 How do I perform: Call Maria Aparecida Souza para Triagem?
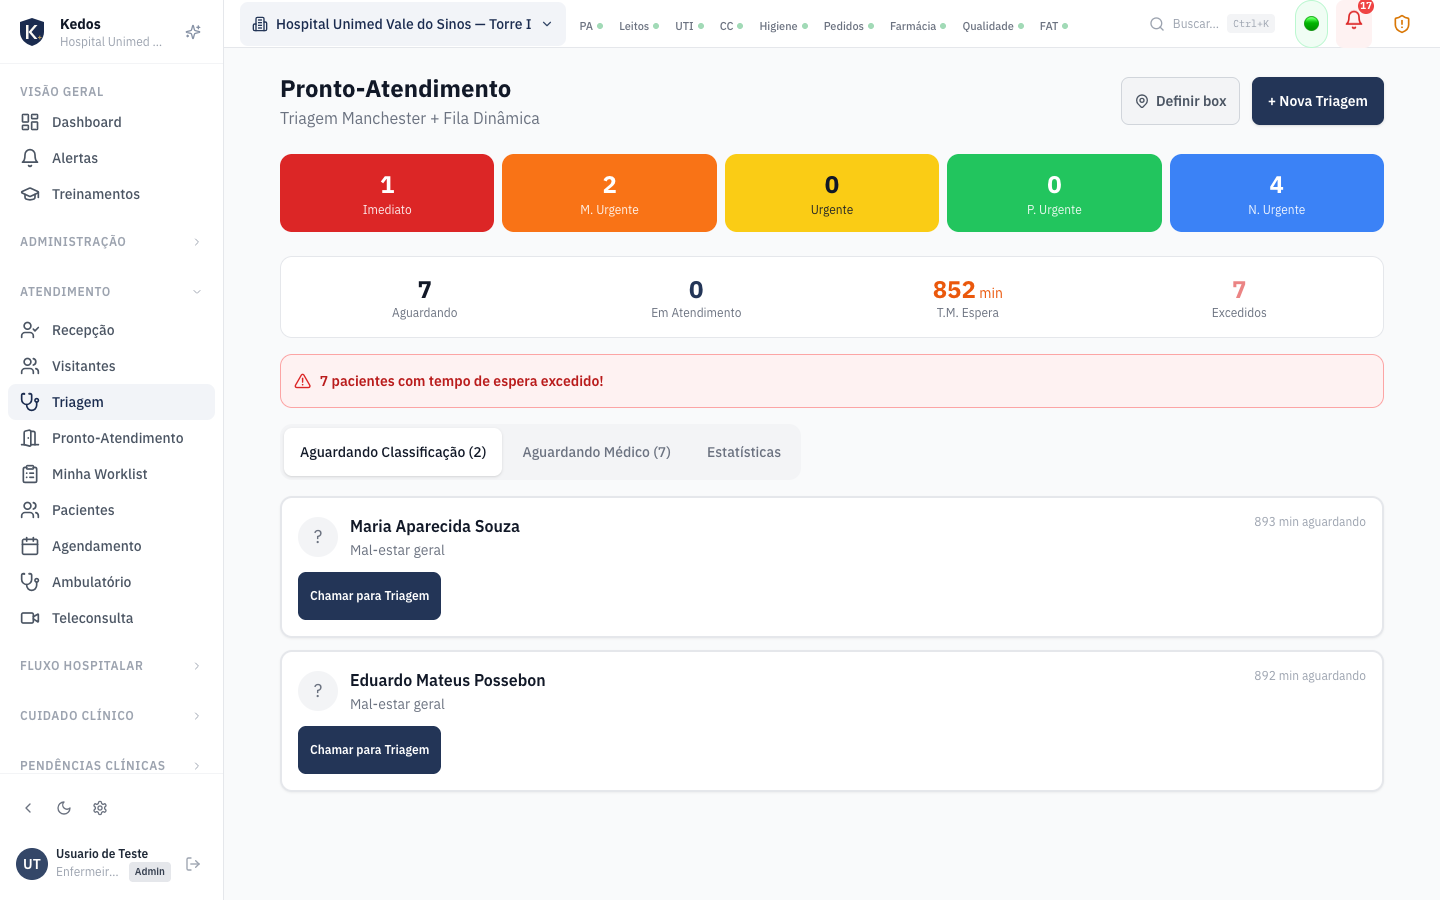369,596
